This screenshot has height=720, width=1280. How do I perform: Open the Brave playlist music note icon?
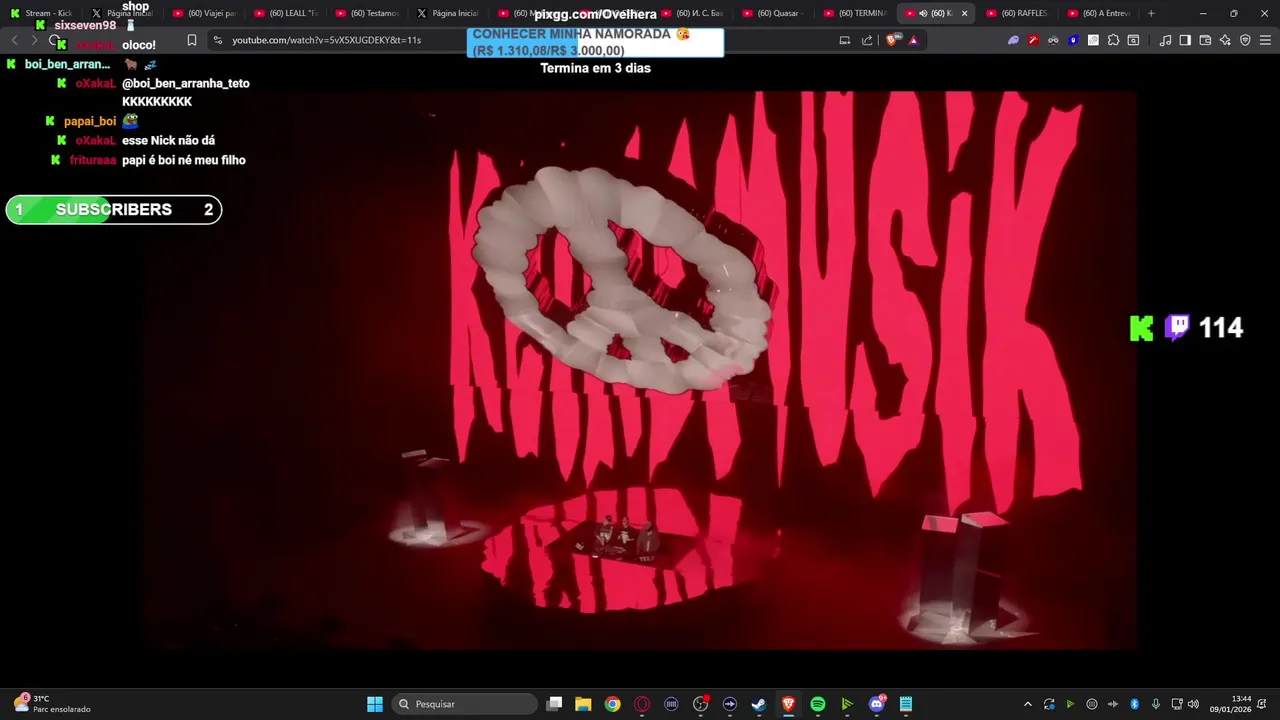coord(1165,40)
